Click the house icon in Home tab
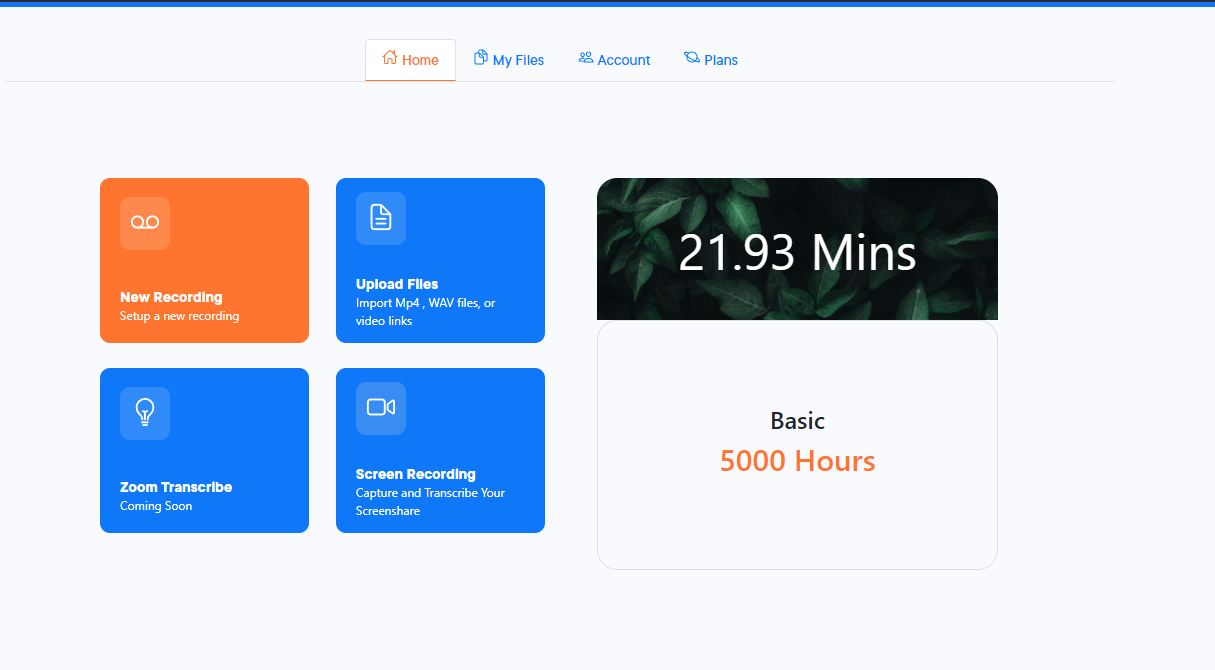This screenshot has width=1215, height=670. click(390, 58)
